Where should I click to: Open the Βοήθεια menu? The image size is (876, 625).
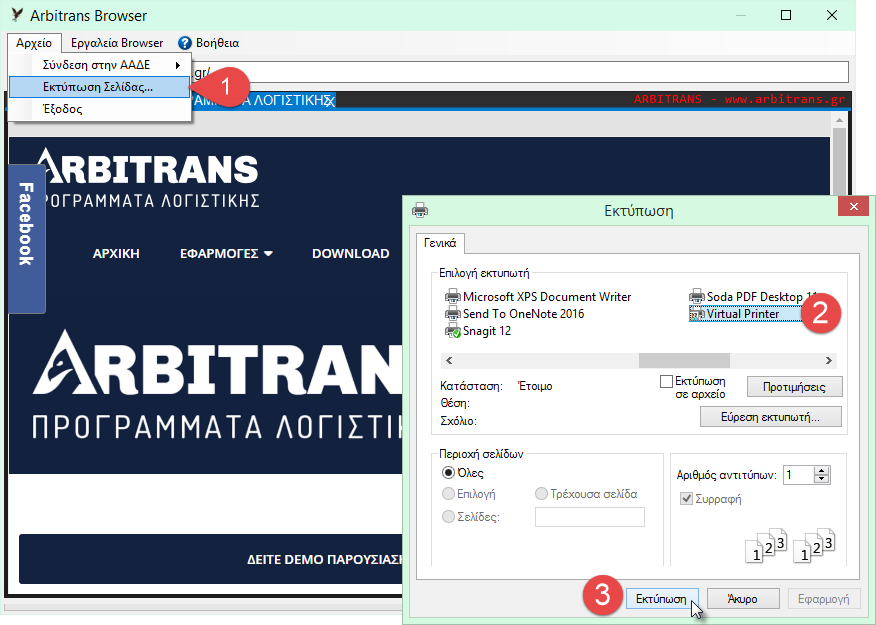[x=209, y=43]
